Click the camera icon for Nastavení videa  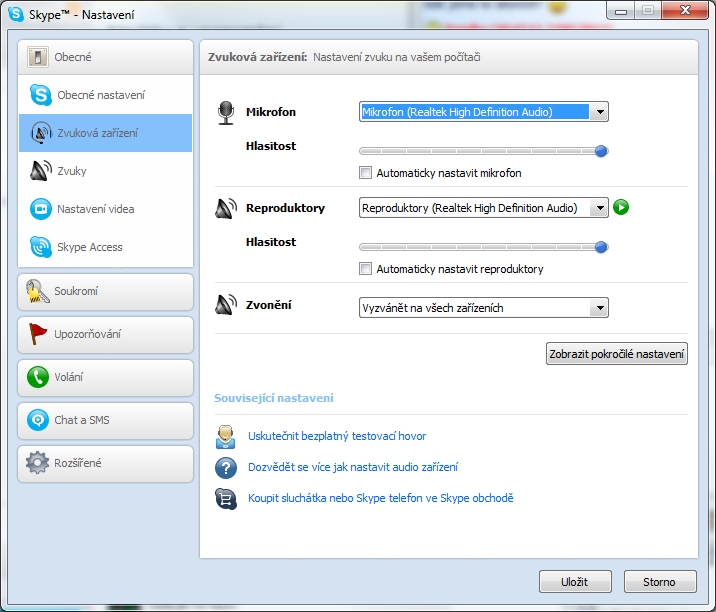41,209
